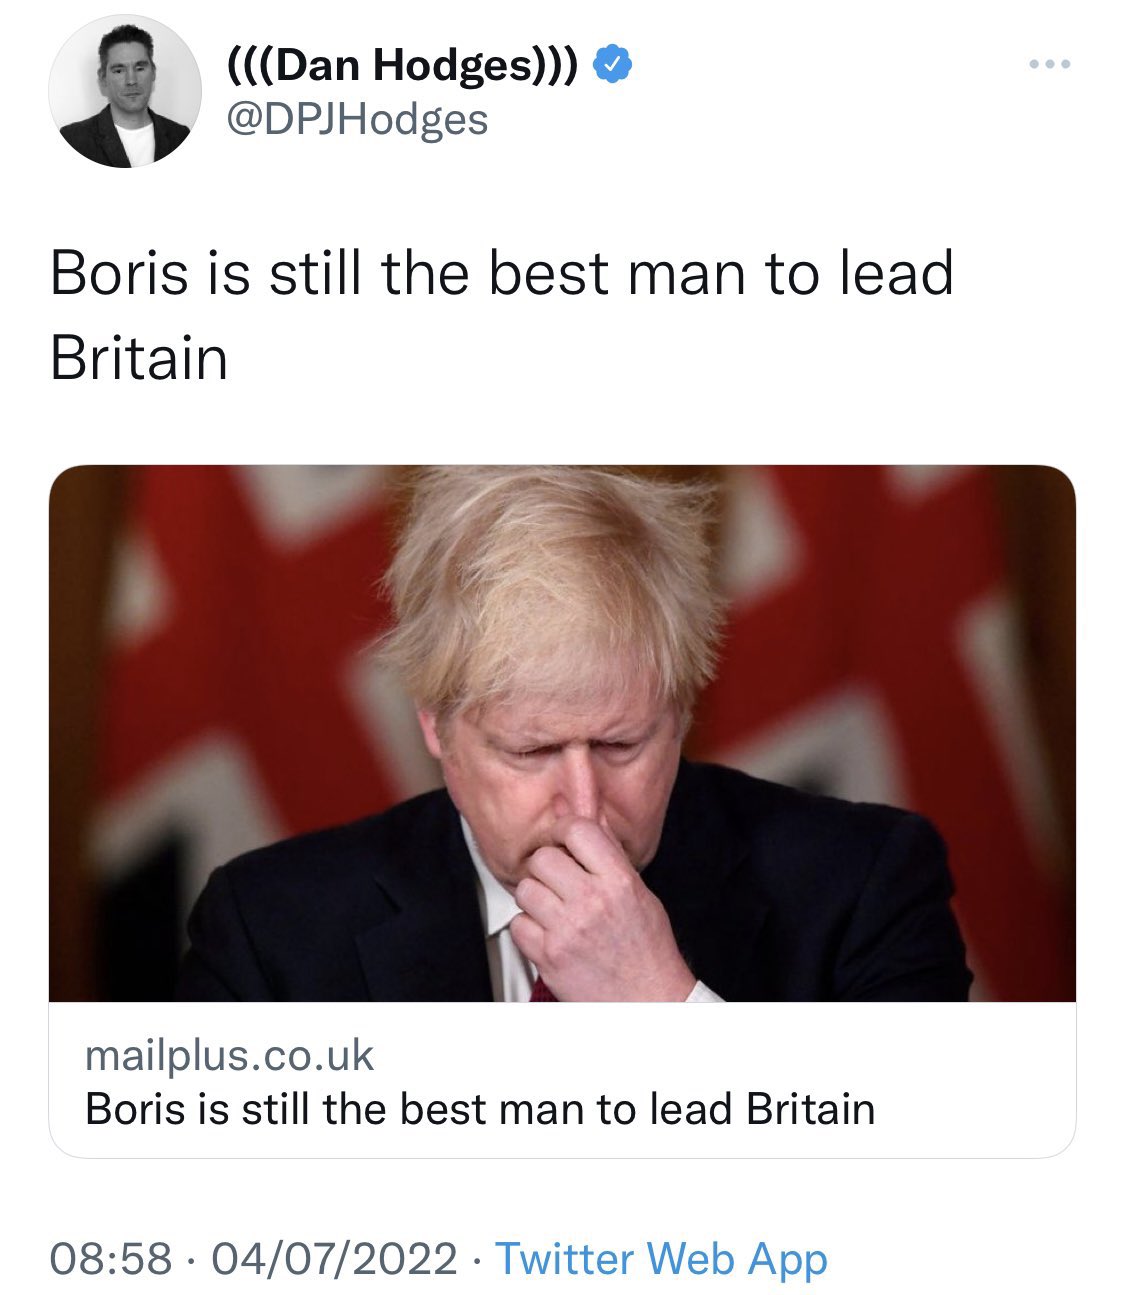1125x1295 pixels.
Task: Open the "Twitter Web App" source link
Action: pyautogui.click(x=661, y=1258)
